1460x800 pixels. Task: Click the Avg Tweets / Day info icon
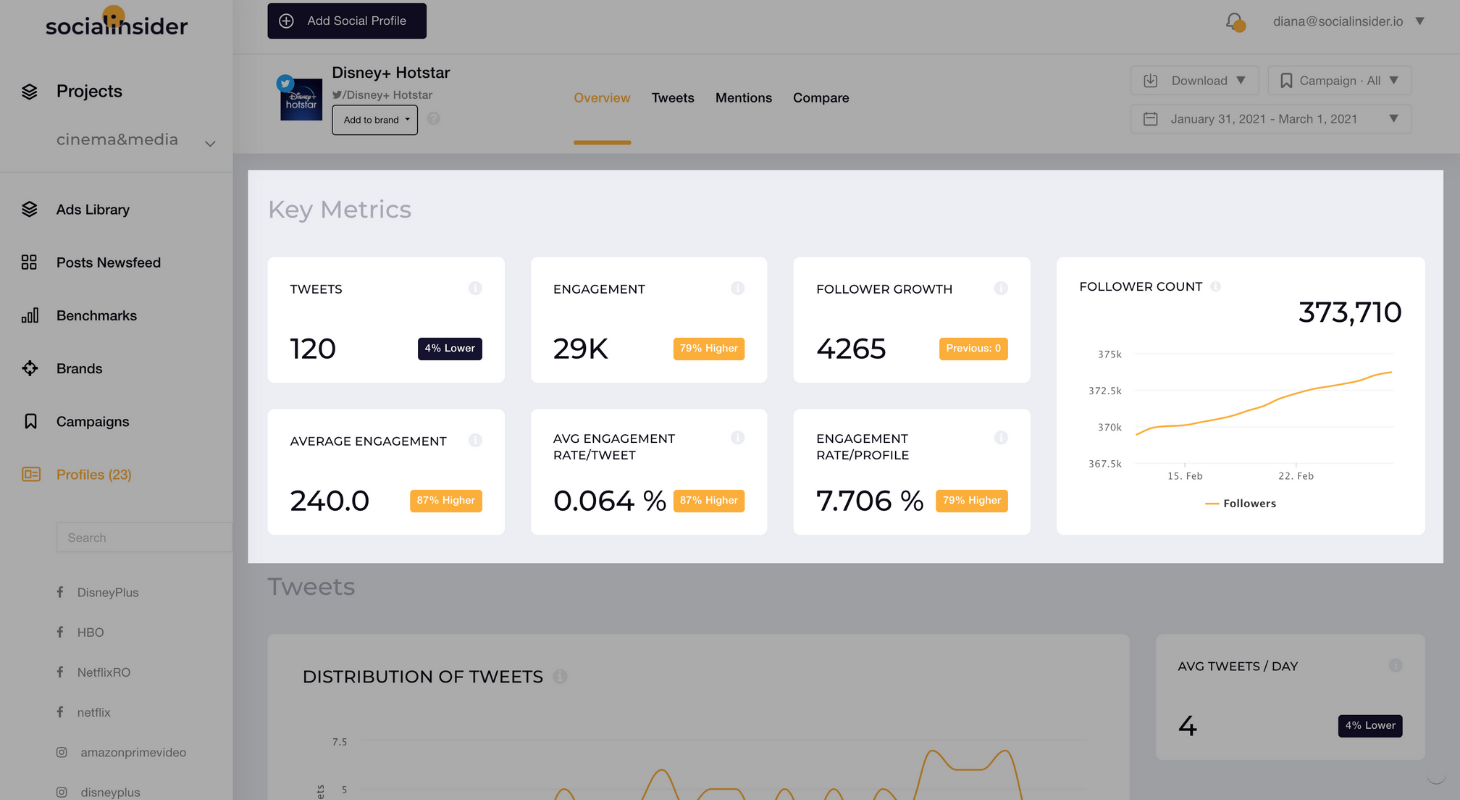coord(1395,665)
